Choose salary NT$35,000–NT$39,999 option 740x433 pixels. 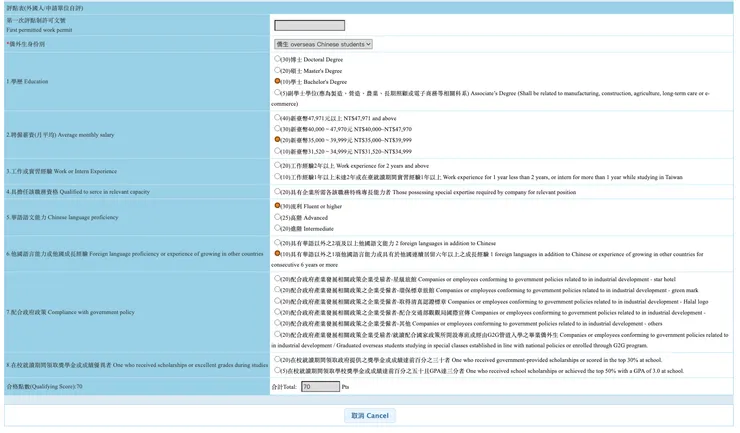tap(277, 140)
